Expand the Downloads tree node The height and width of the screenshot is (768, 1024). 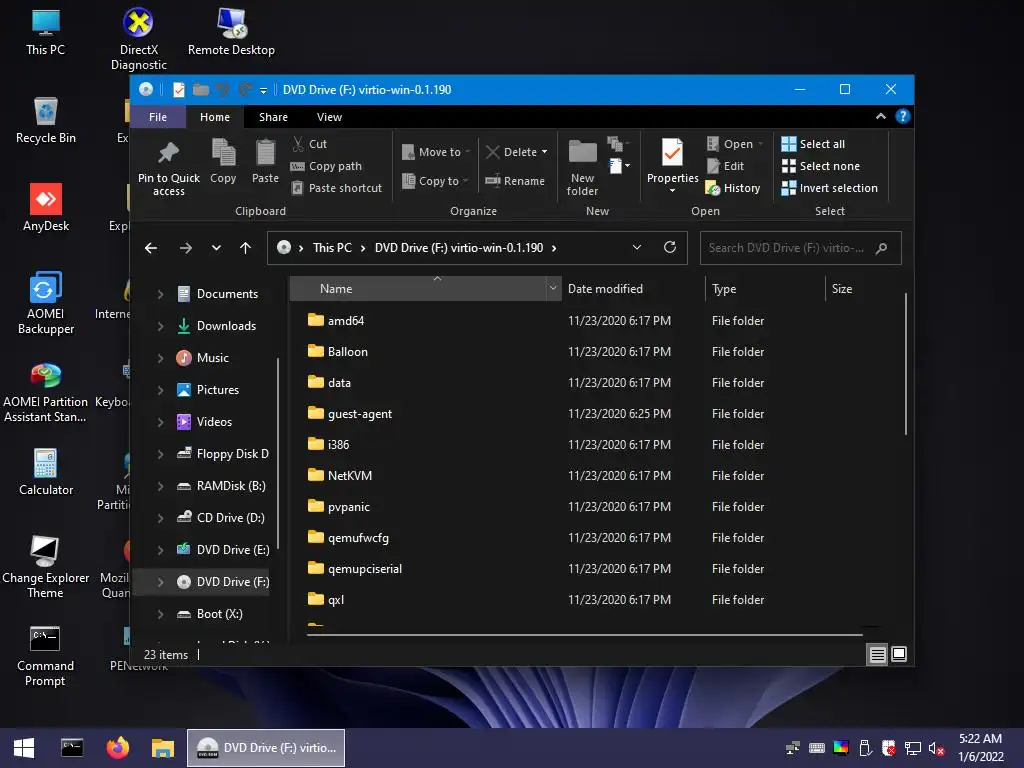click(161, 326)
